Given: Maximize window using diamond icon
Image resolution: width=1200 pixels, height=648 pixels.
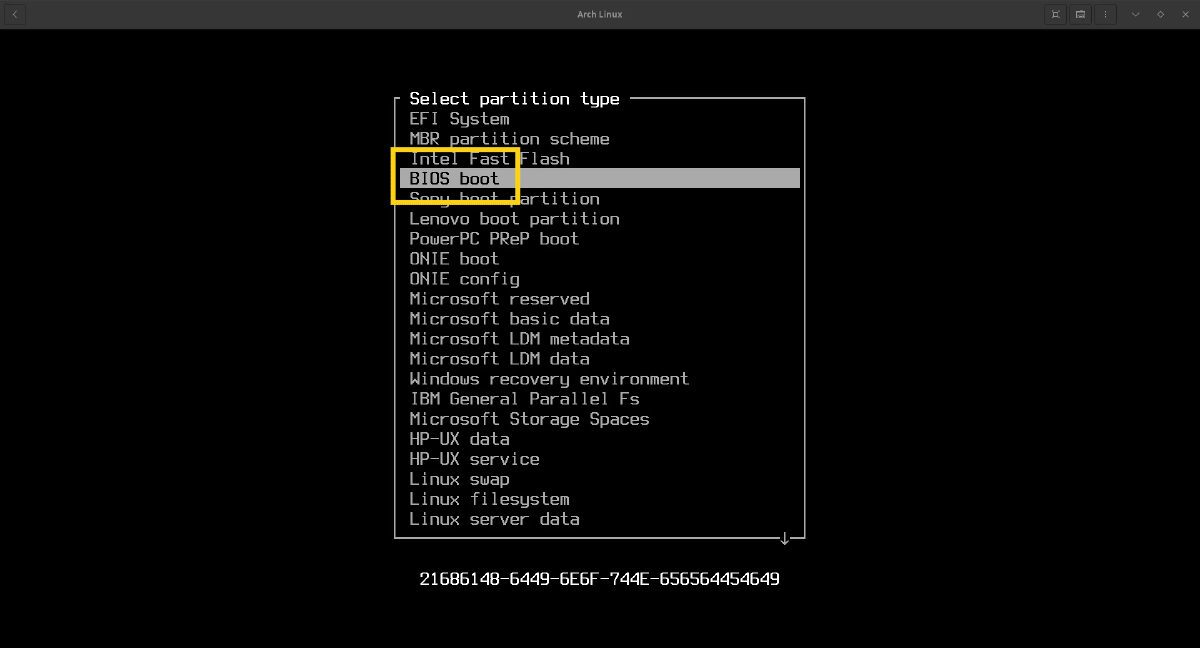Looking at the screenshot, I should [x=1160, y=14].
